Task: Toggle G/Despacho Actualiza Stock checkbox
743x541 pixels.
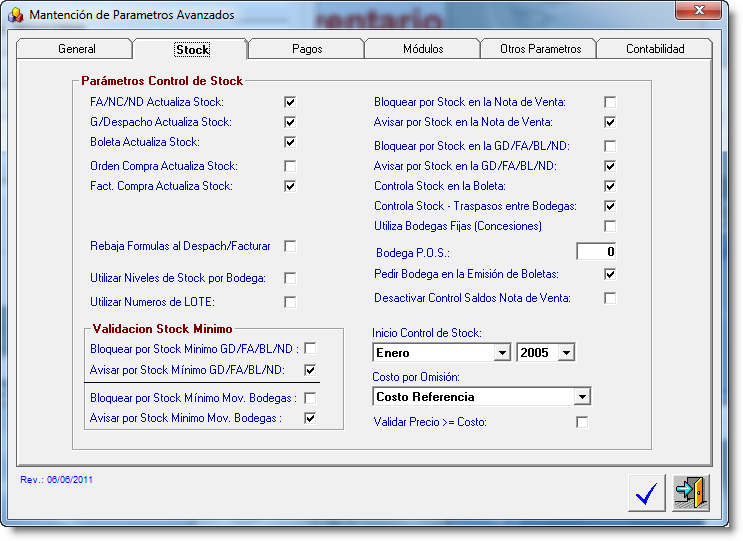Action: (290, 122)
